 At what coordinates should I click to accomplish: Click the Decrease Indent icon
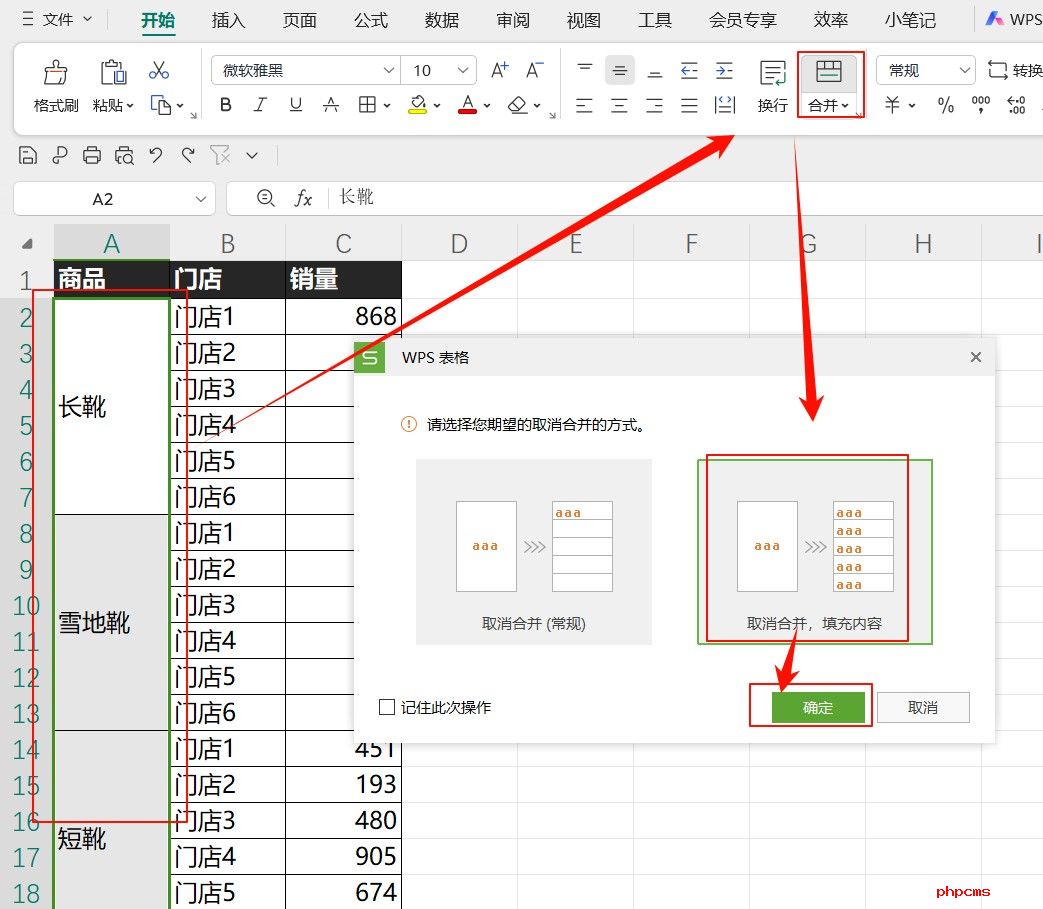click(689, 70)
